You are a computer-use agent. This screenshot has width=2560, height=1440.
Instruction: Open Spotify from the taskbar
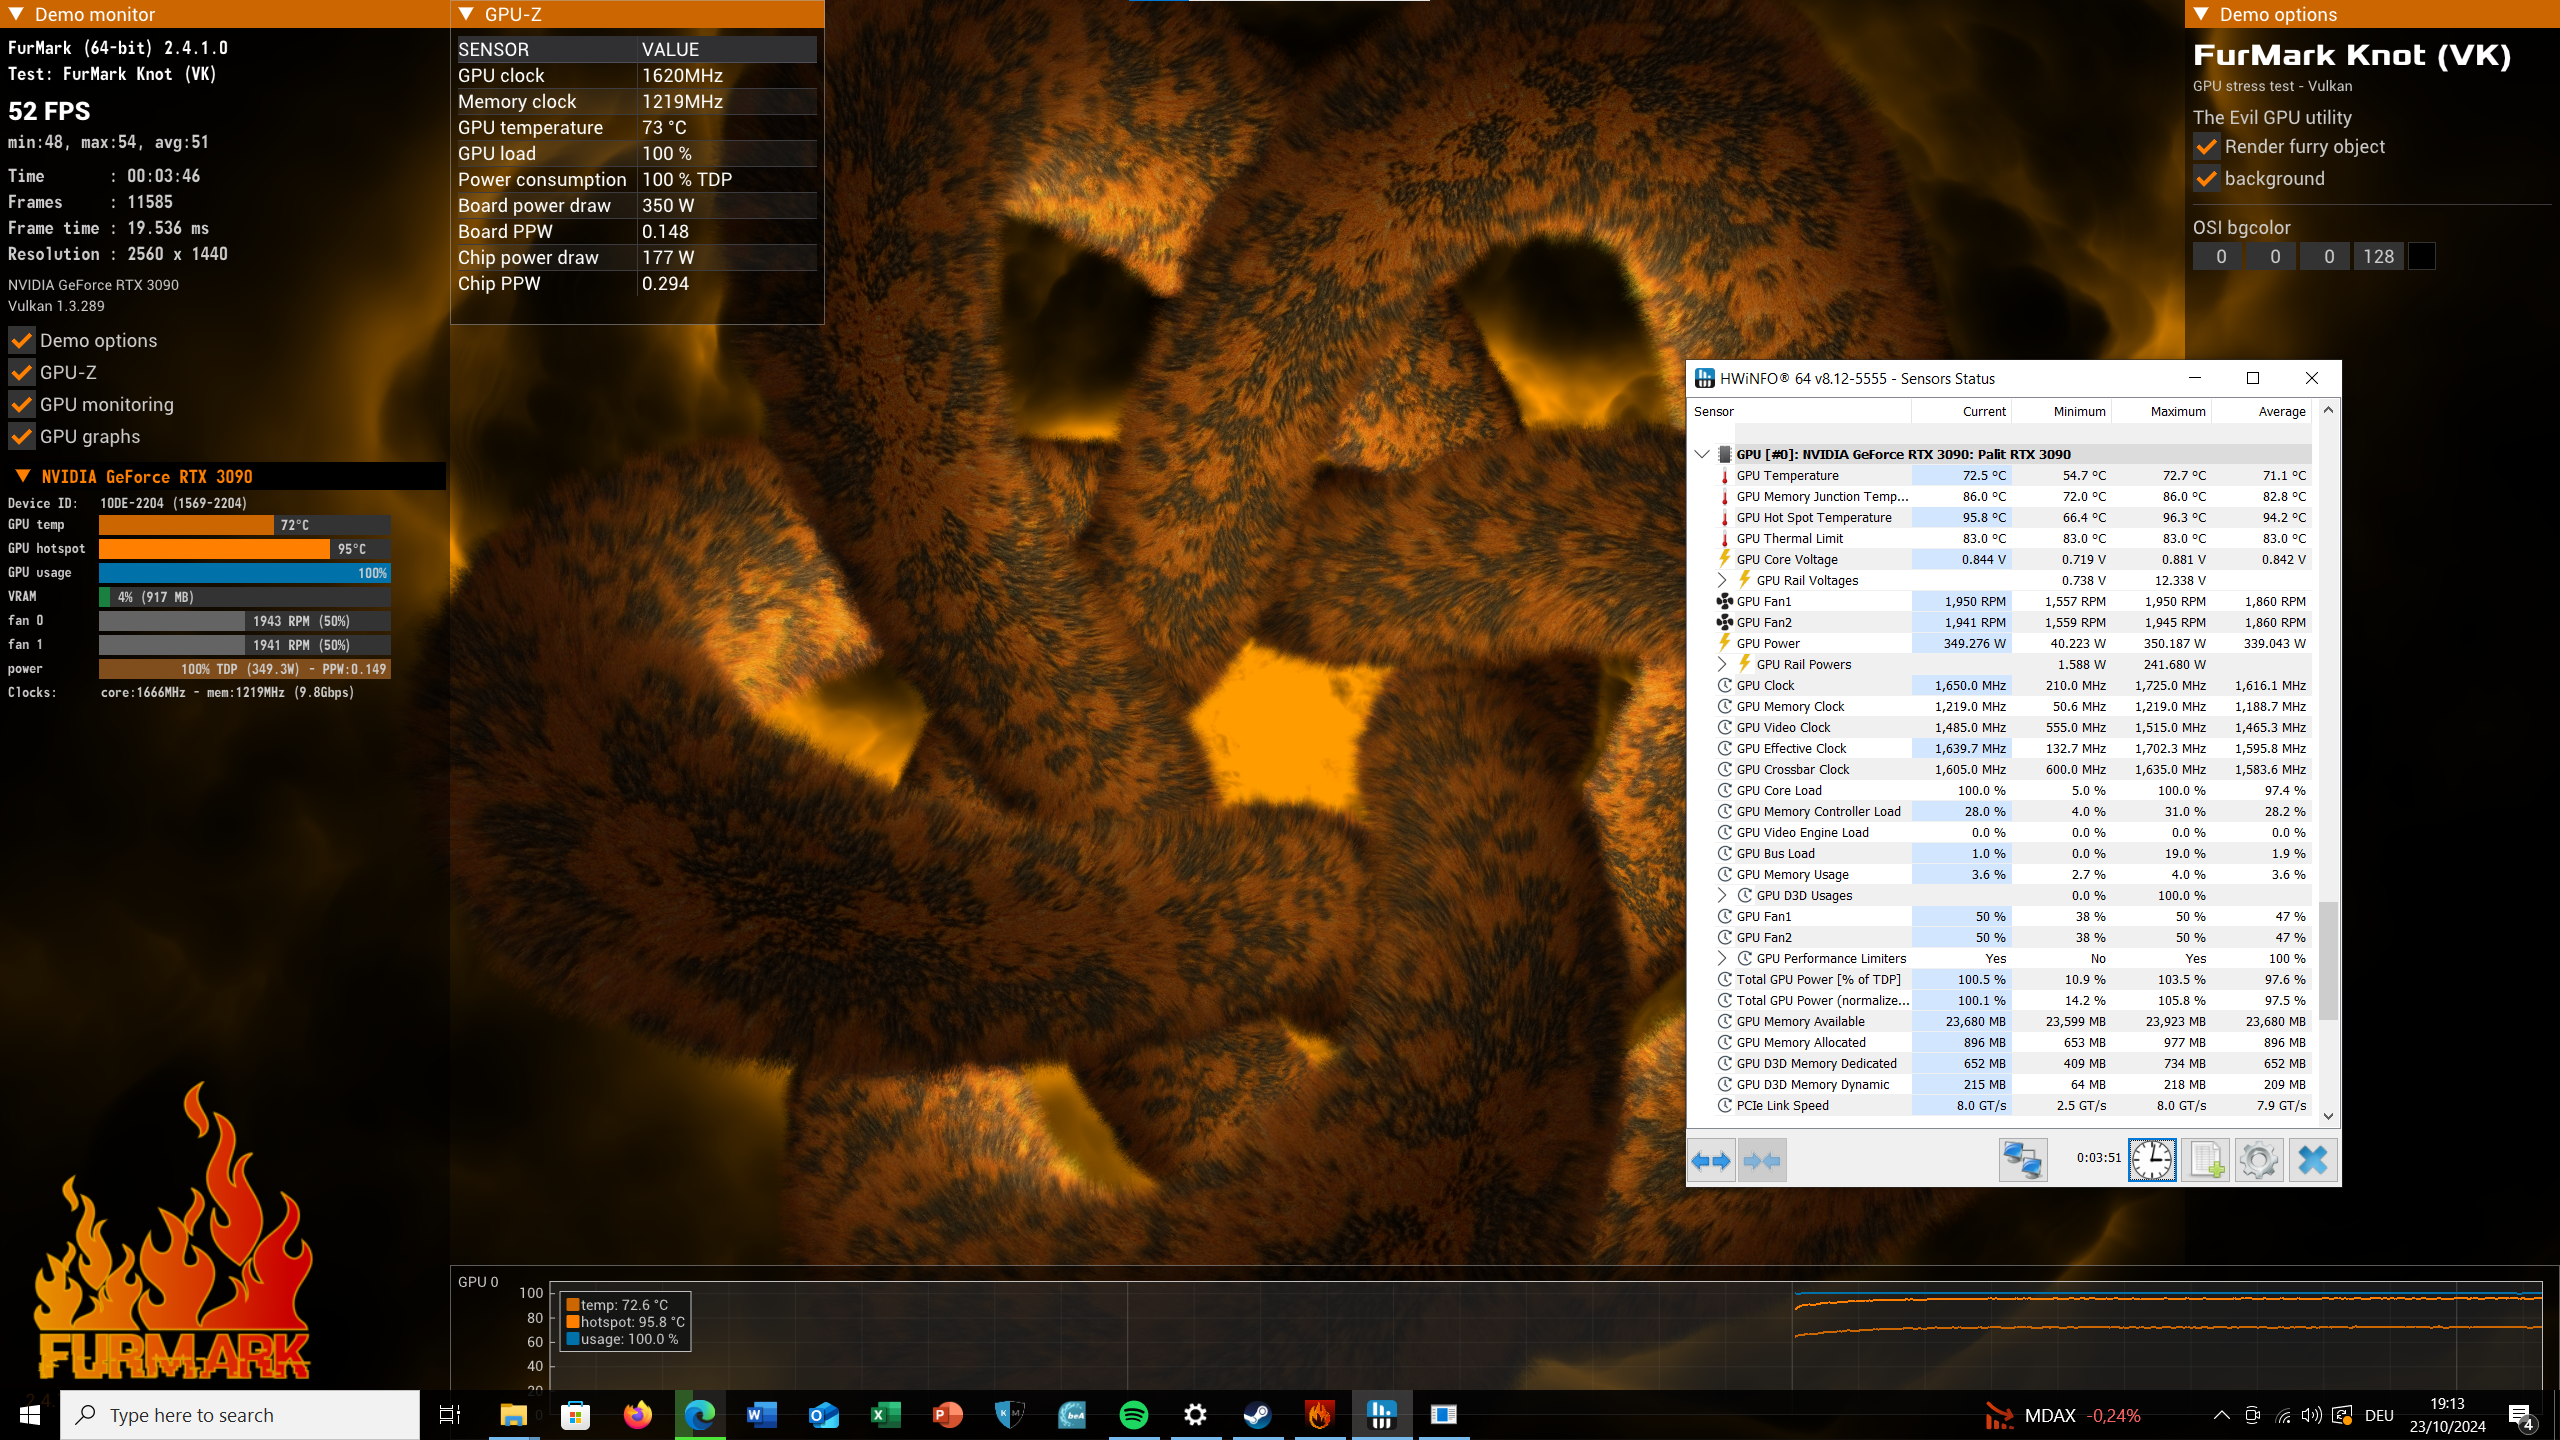pos(1133,1414)
